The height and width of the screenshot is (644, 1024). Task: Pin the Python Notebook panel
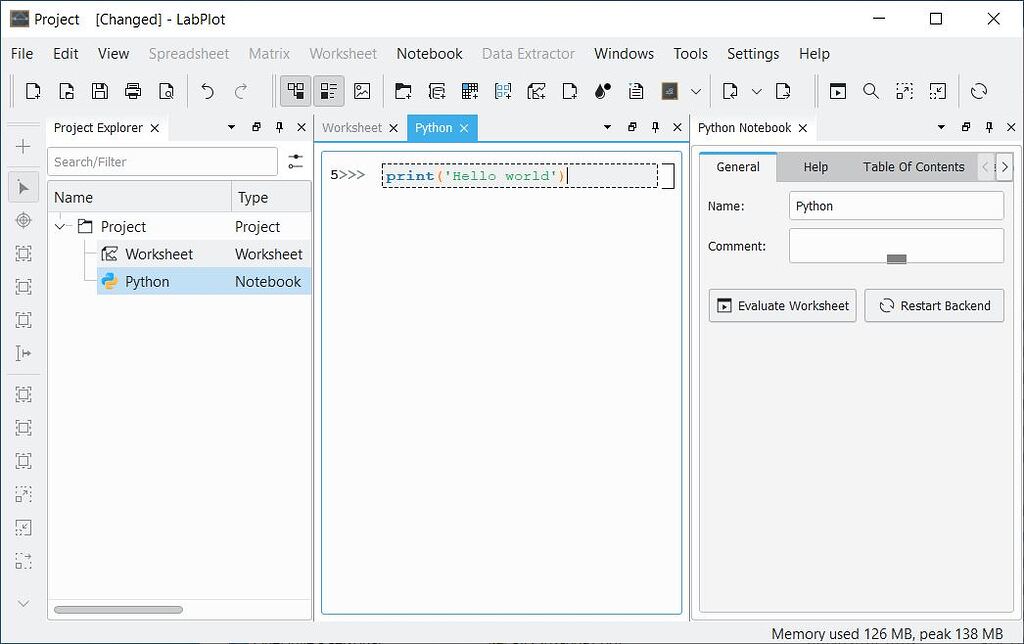coord(988,127)
